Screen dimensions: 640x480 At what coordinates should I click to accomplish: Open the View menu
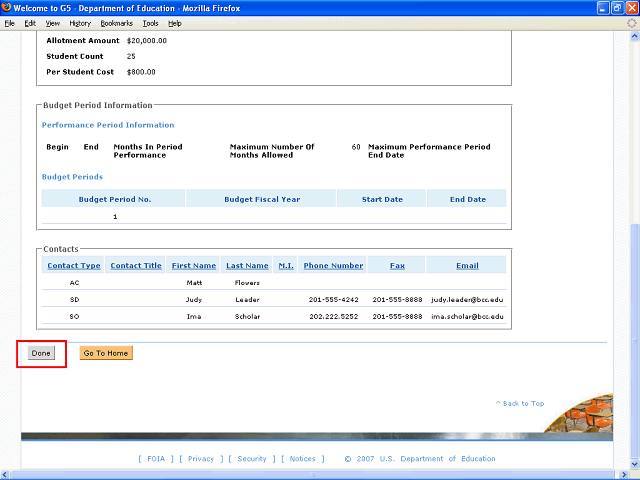tap(53, 23)
